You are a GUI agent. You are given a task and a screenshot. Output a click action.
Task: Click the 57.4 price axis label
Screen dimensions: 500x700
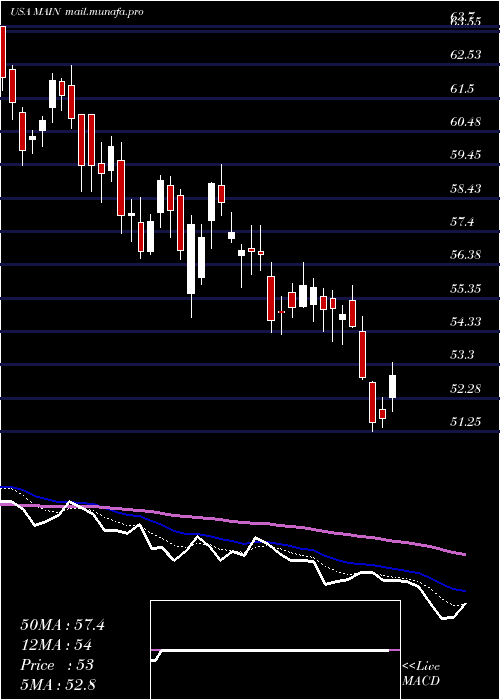[462, 222]
